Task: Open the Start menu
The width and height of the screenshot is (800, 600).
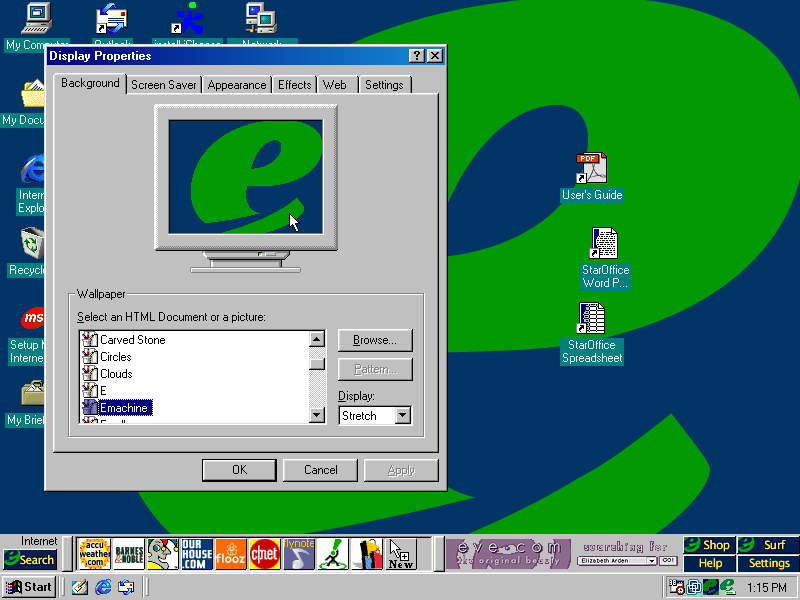Action: [29, 587]
